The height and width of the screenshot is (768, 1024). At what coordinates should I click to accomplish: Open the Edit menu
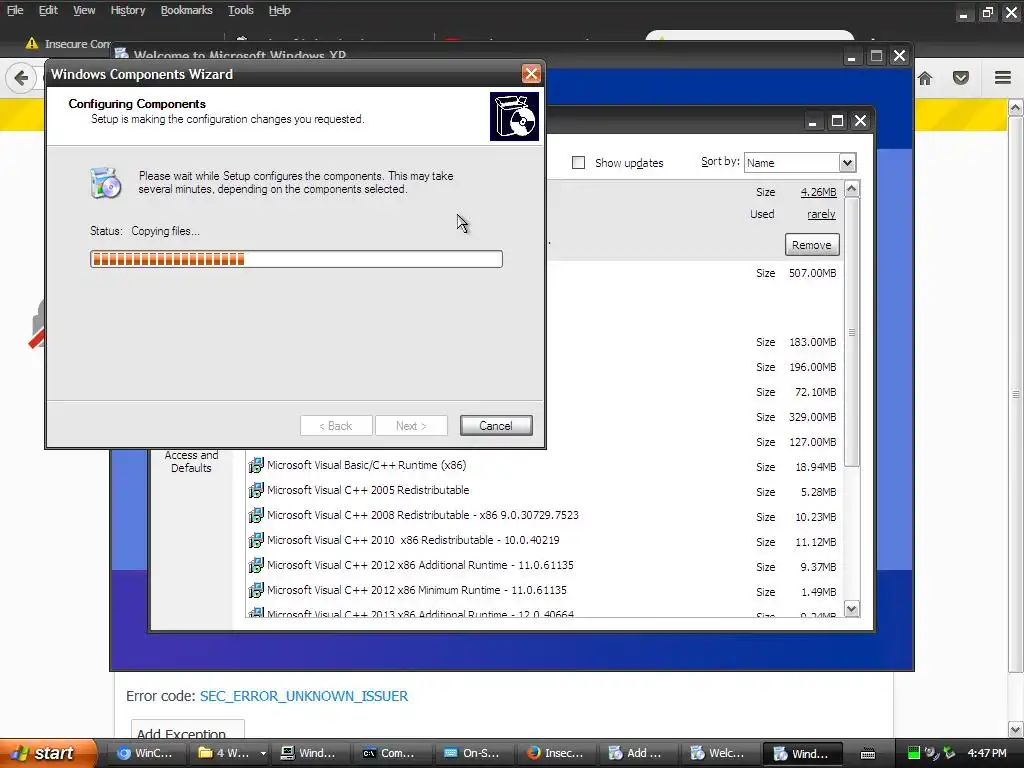click(48, 10)
